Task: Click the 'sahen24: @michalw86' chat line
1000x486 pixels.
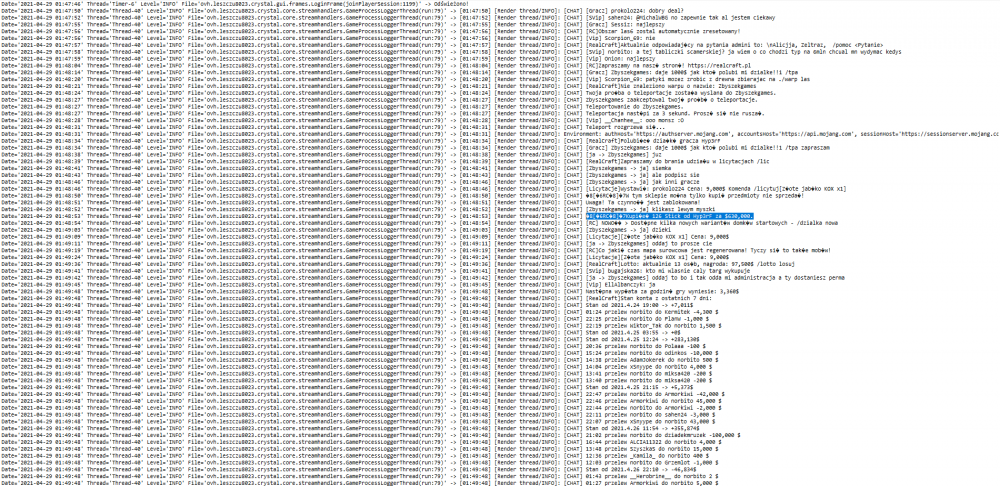Action: coord(680,16)
